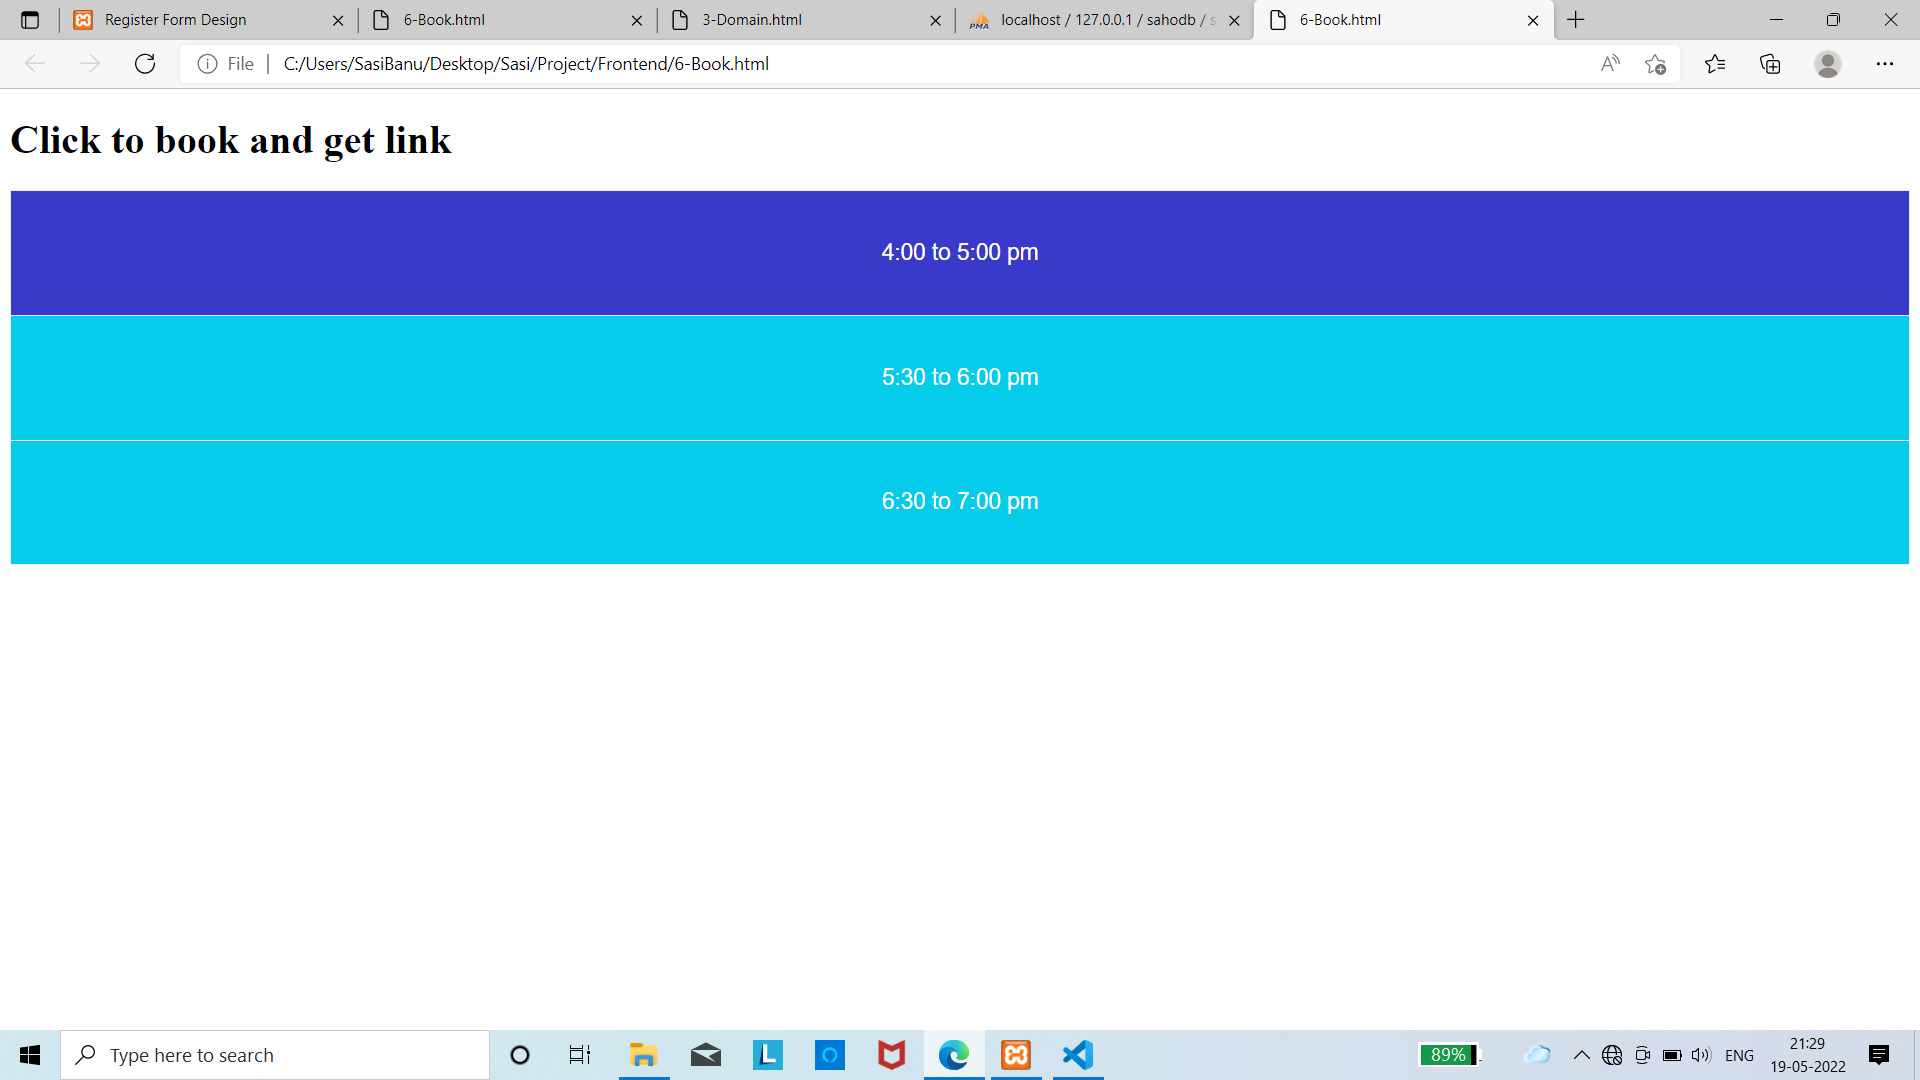The image size is (1920, 1080).
Task: Book the 4:00 to 5:00 pm slot
Action: (x=959, y=252)
